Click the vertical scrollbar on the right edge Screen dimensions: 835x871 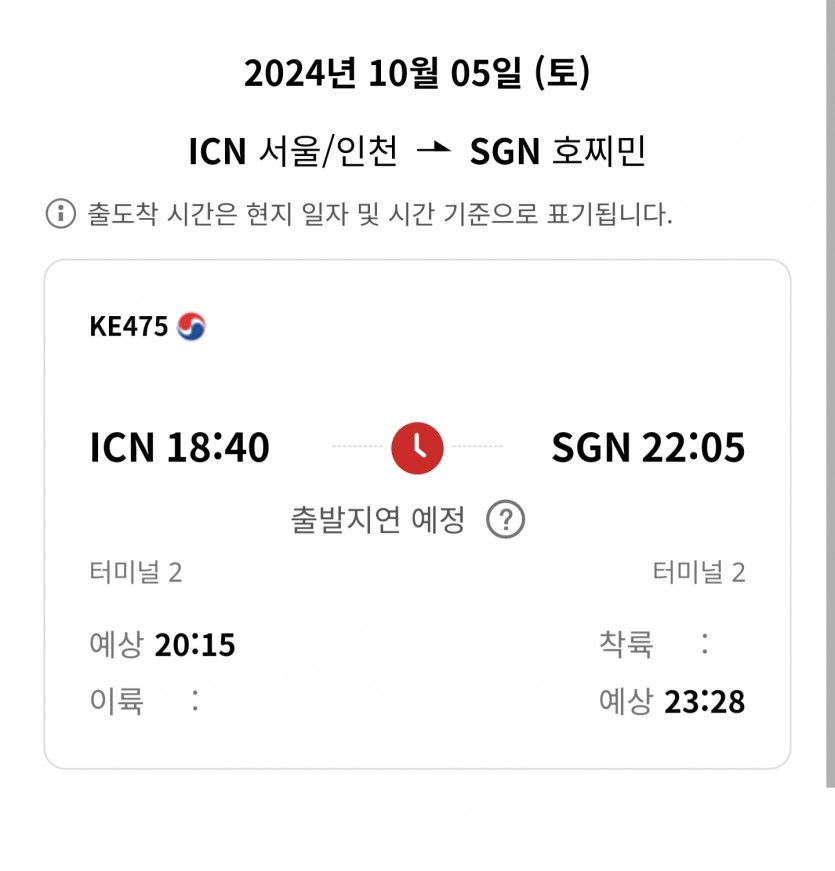pos(830,400)
